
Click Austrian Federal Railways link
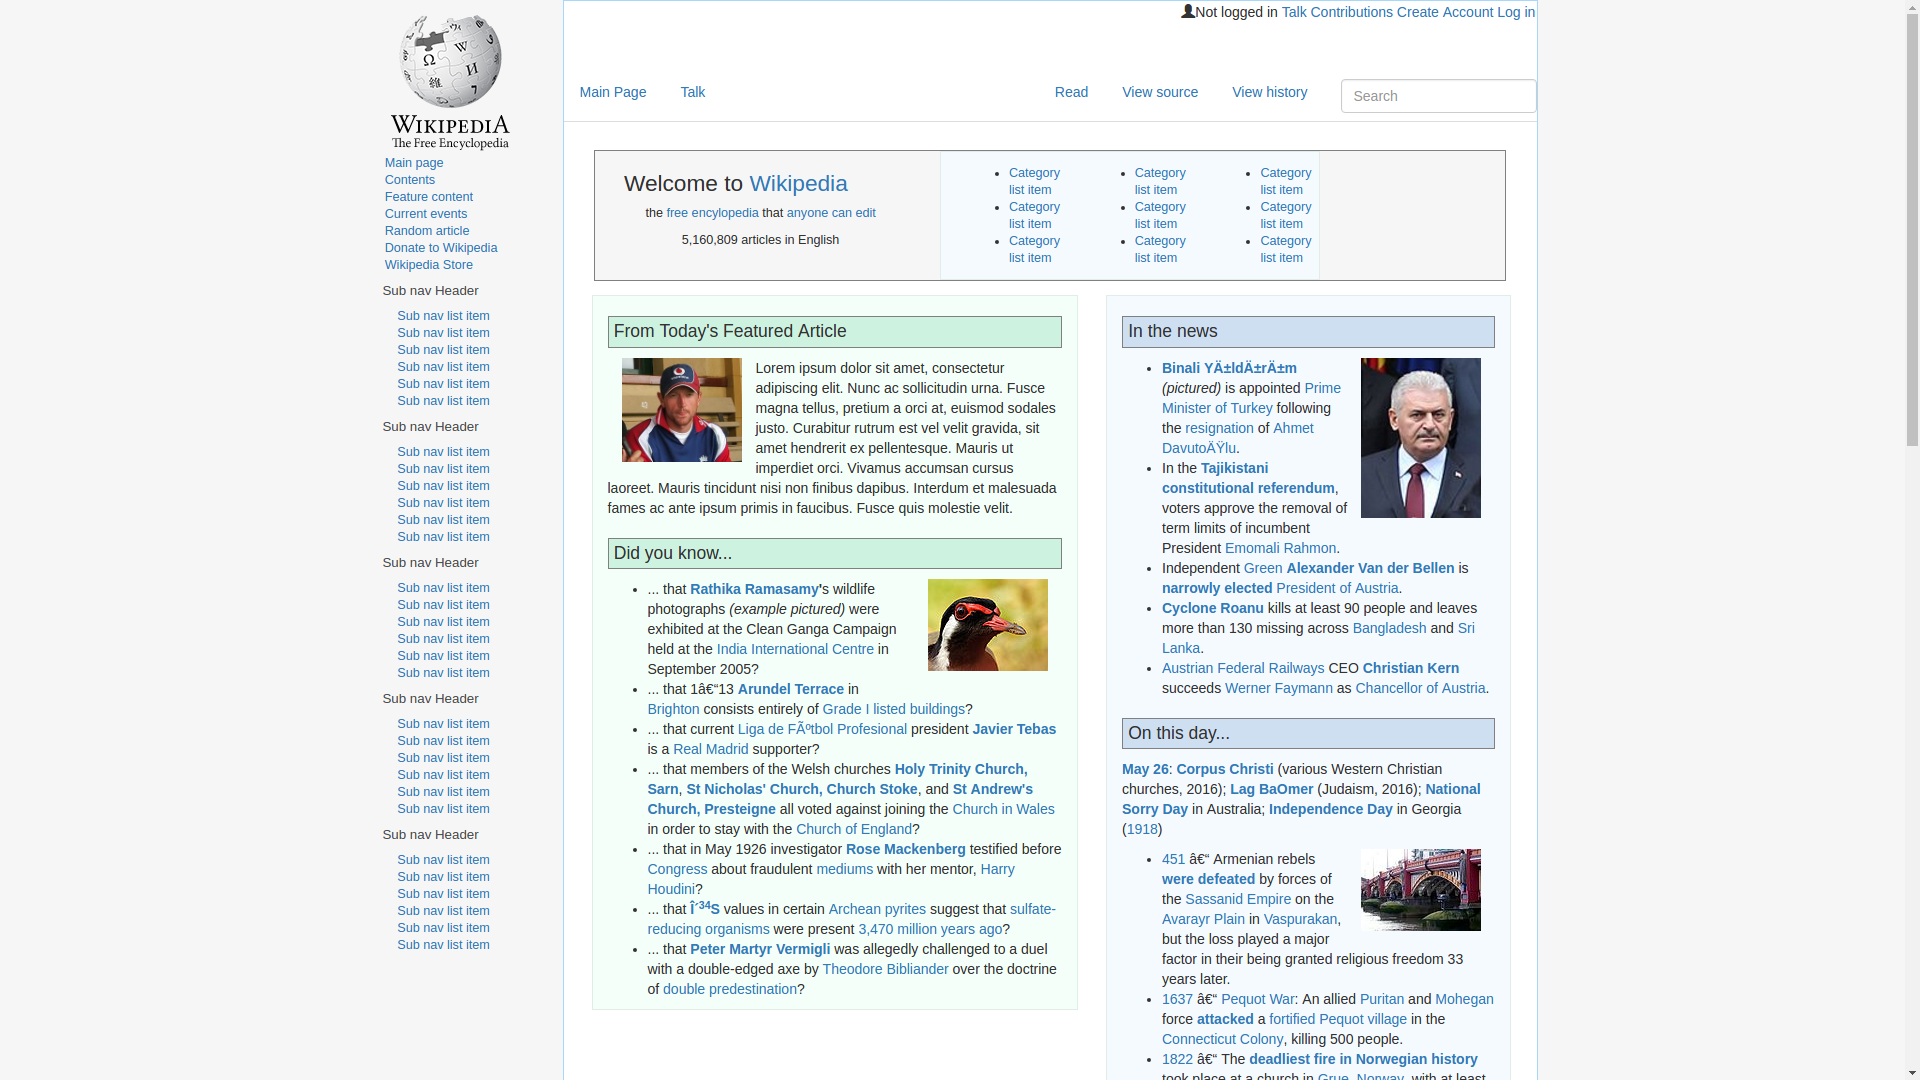(1243, 668)
